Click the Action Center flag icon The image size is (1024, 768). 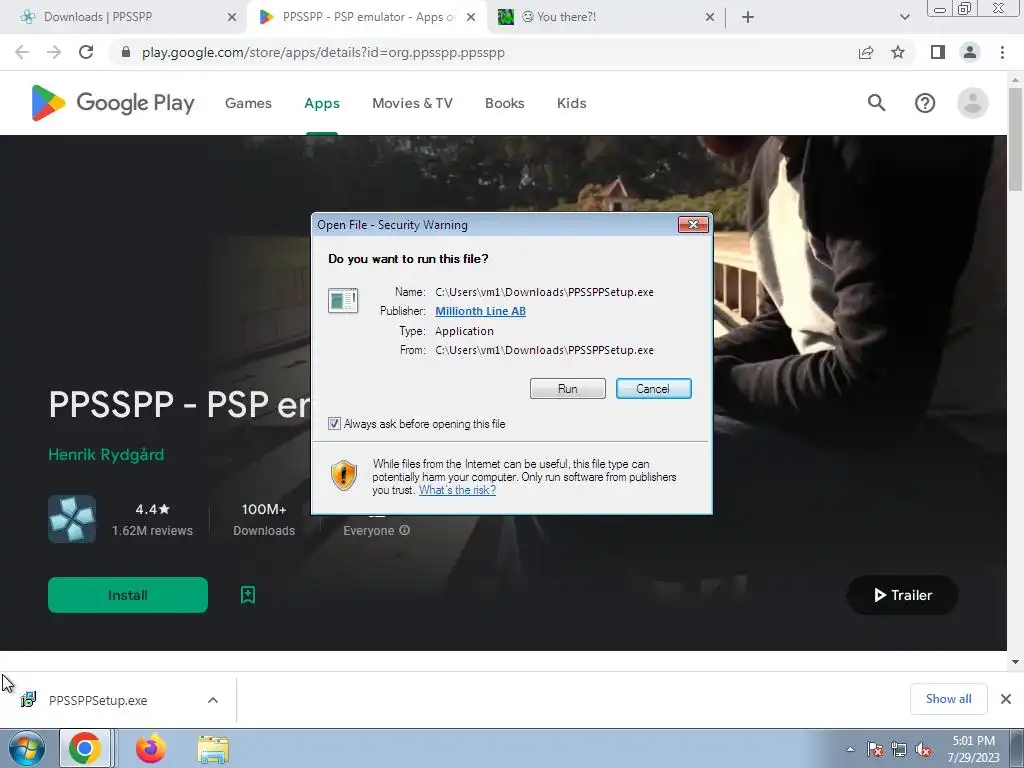874,750
